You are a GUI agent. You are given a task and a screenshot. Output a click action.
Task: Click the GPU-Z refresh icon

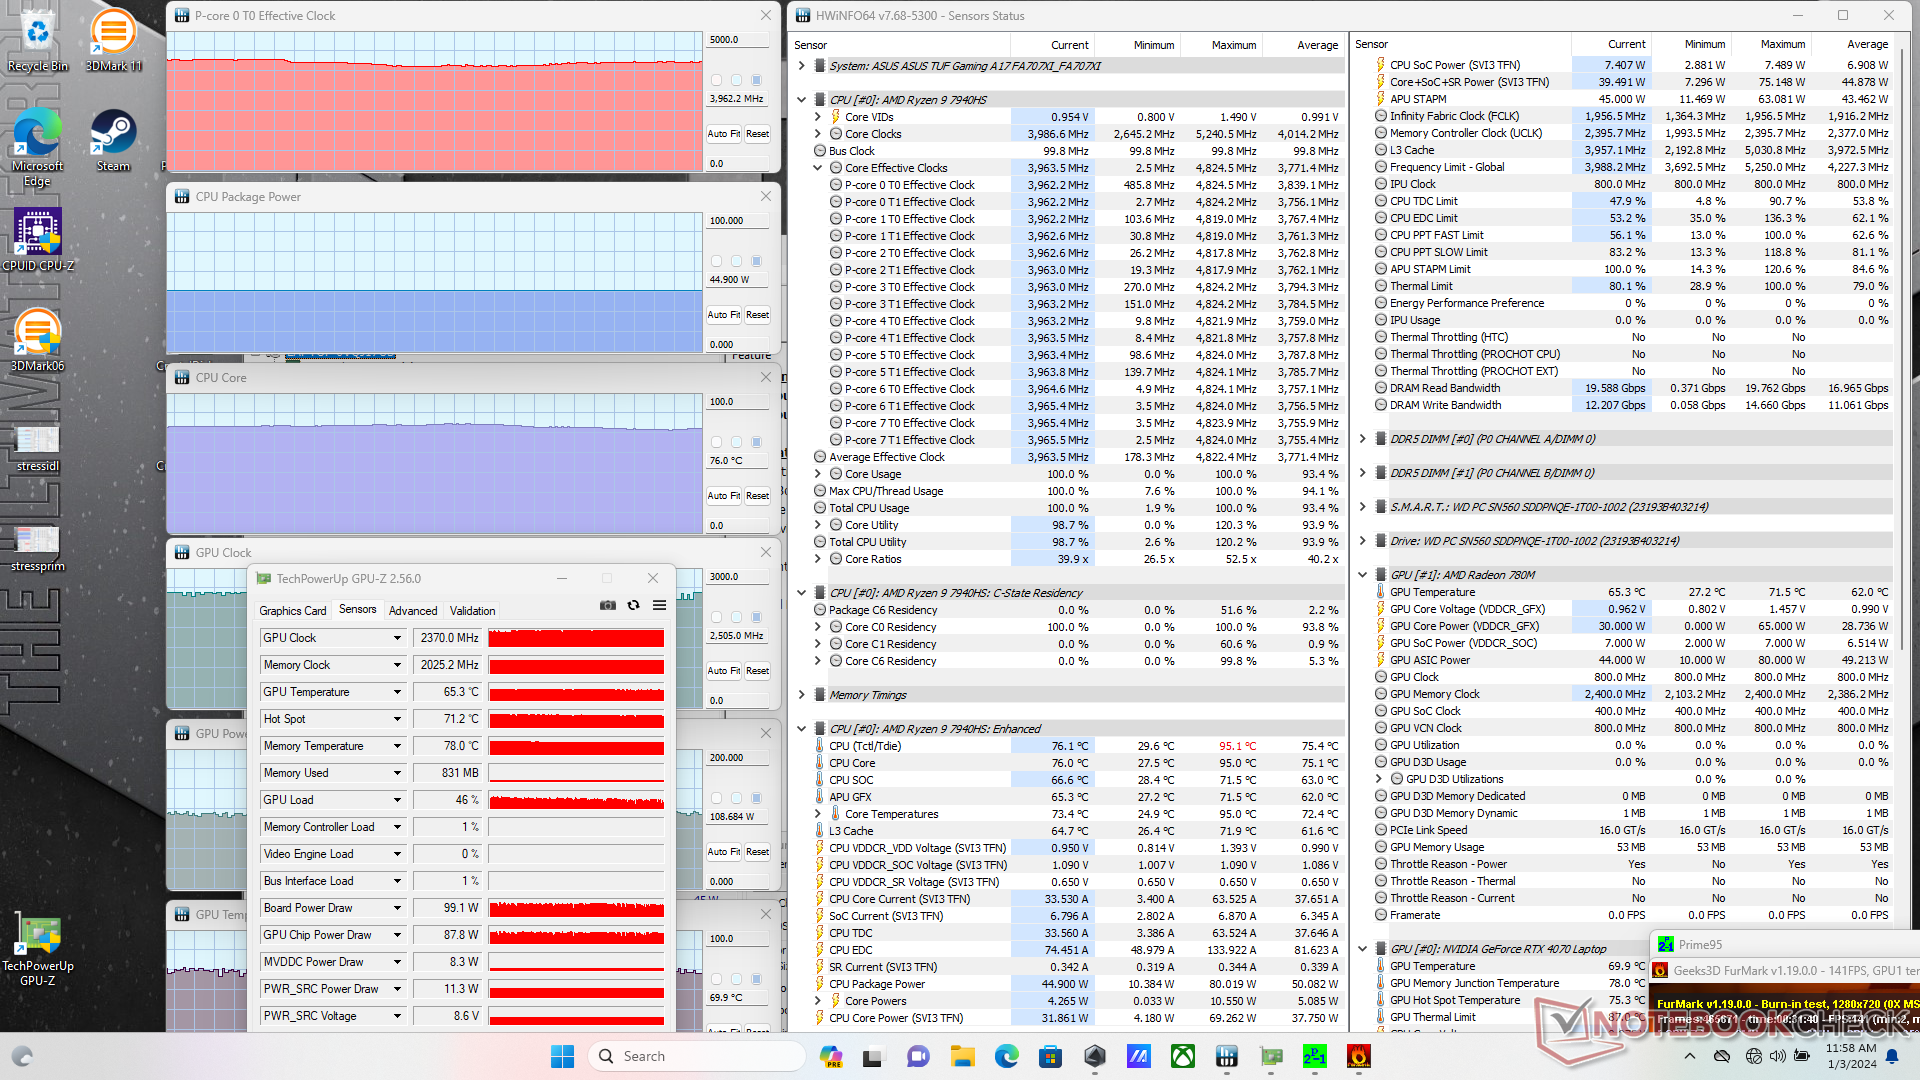633,605
